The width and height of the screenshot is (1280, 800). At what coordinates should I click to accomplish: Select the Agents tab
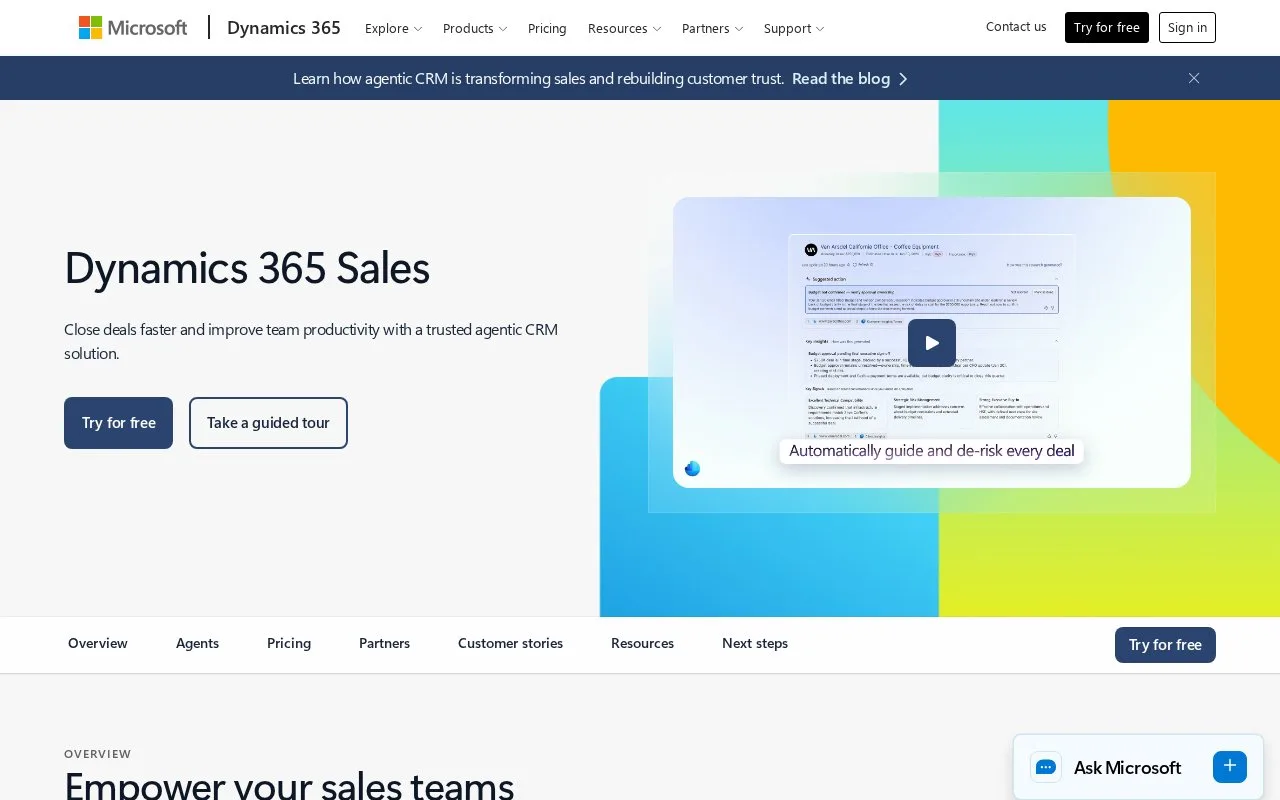pyautogui.click(x=197, y=644)
